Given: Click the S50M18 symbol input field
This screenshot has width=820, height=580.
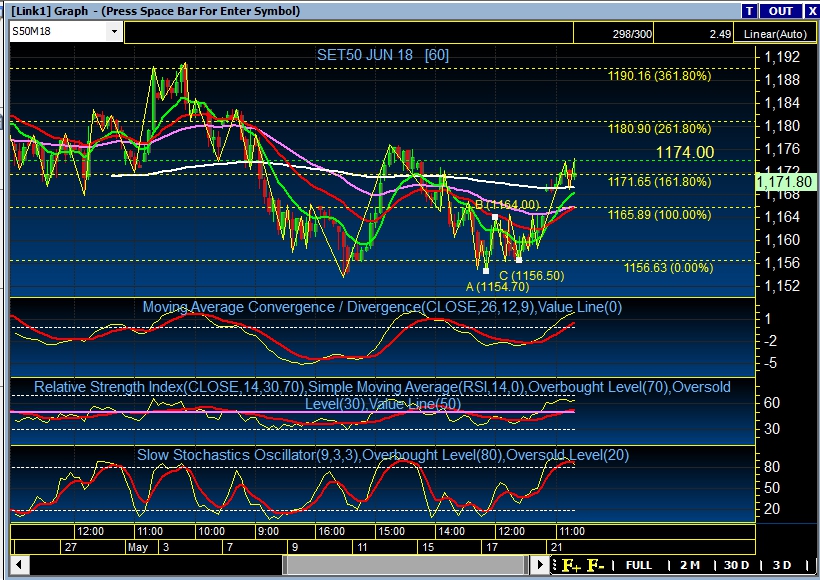Looking at the screenshot, I should coord(59,32).
